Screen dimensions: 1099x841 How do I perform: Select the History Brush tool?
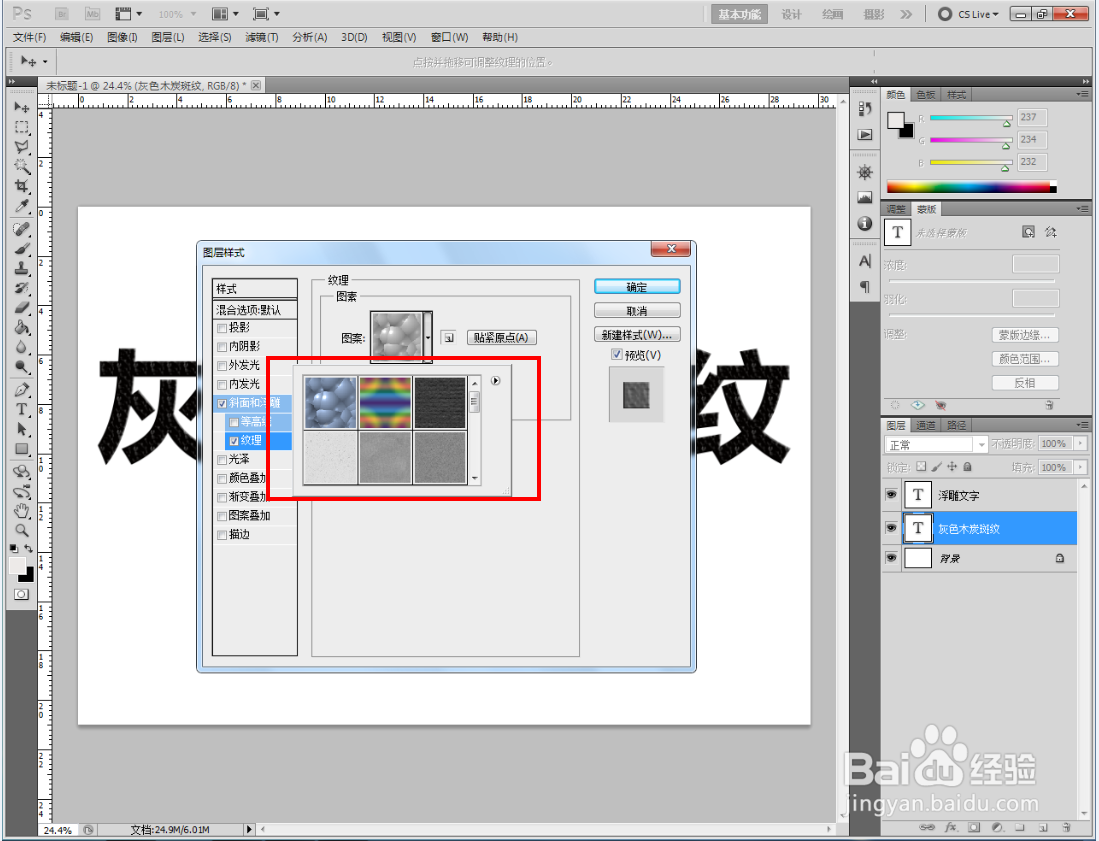[x=22, y=288]
